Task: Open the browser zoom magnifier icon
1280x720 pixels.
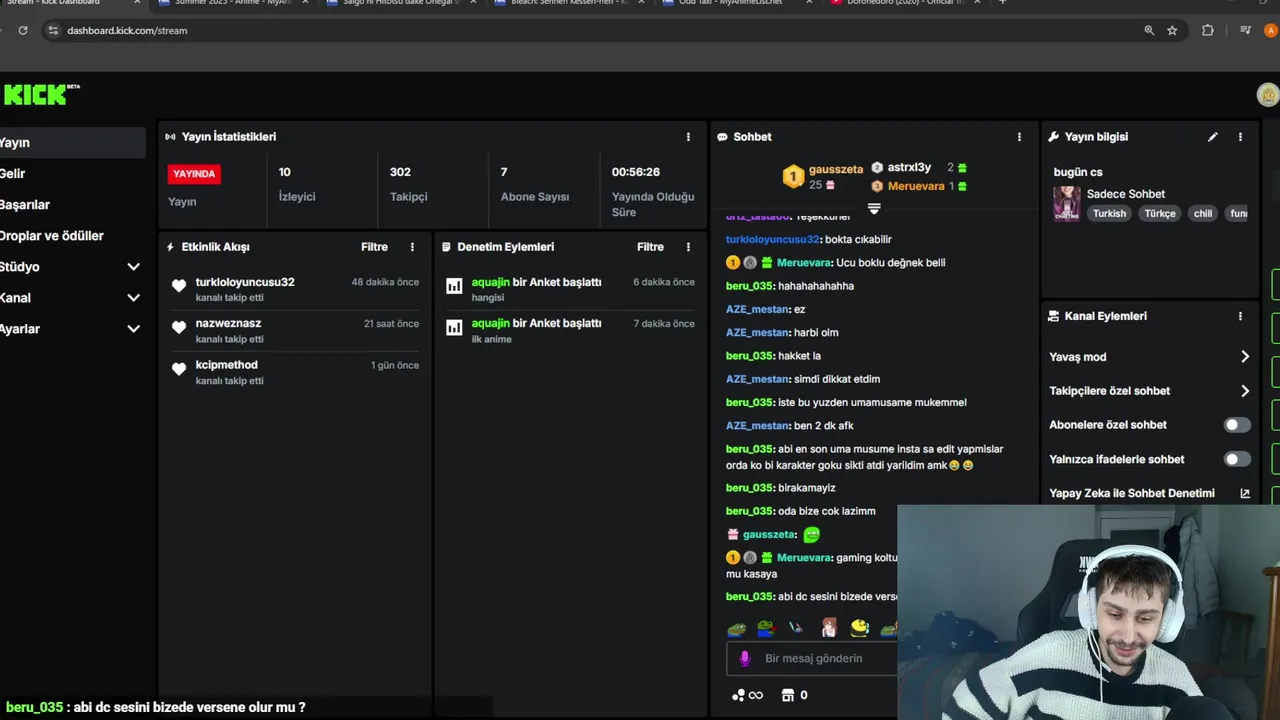Action: (1149, 30)
